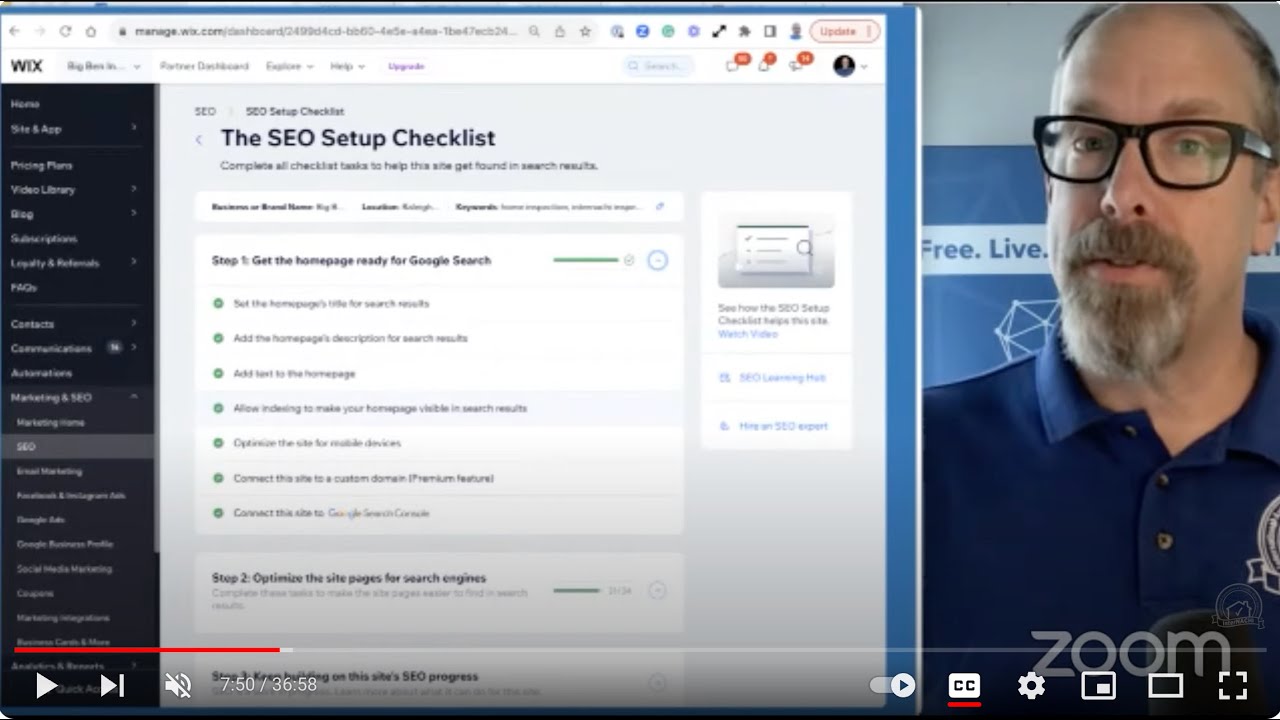Open Facebook & Instagram Ads in sidebar
1280x720 pixels.
tap(69, 495)
